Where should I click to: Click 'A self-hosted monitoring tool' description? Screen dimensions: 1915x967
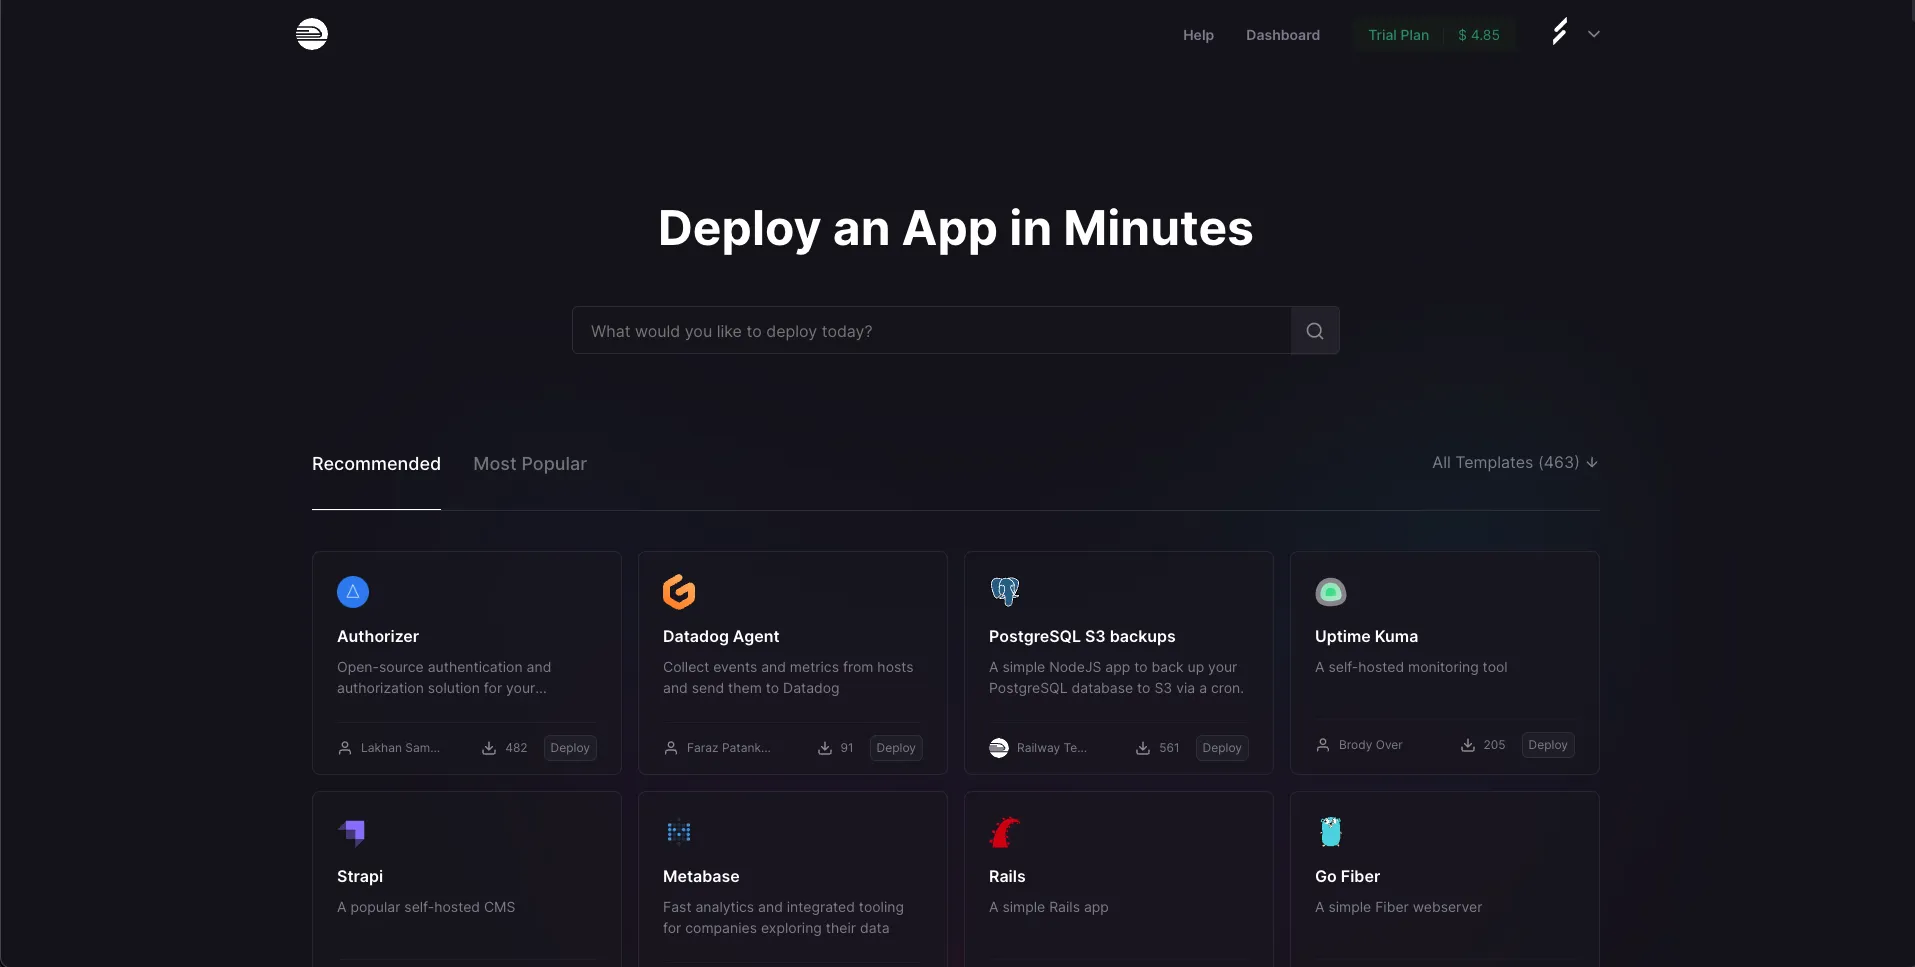(x=1411, y=668)
